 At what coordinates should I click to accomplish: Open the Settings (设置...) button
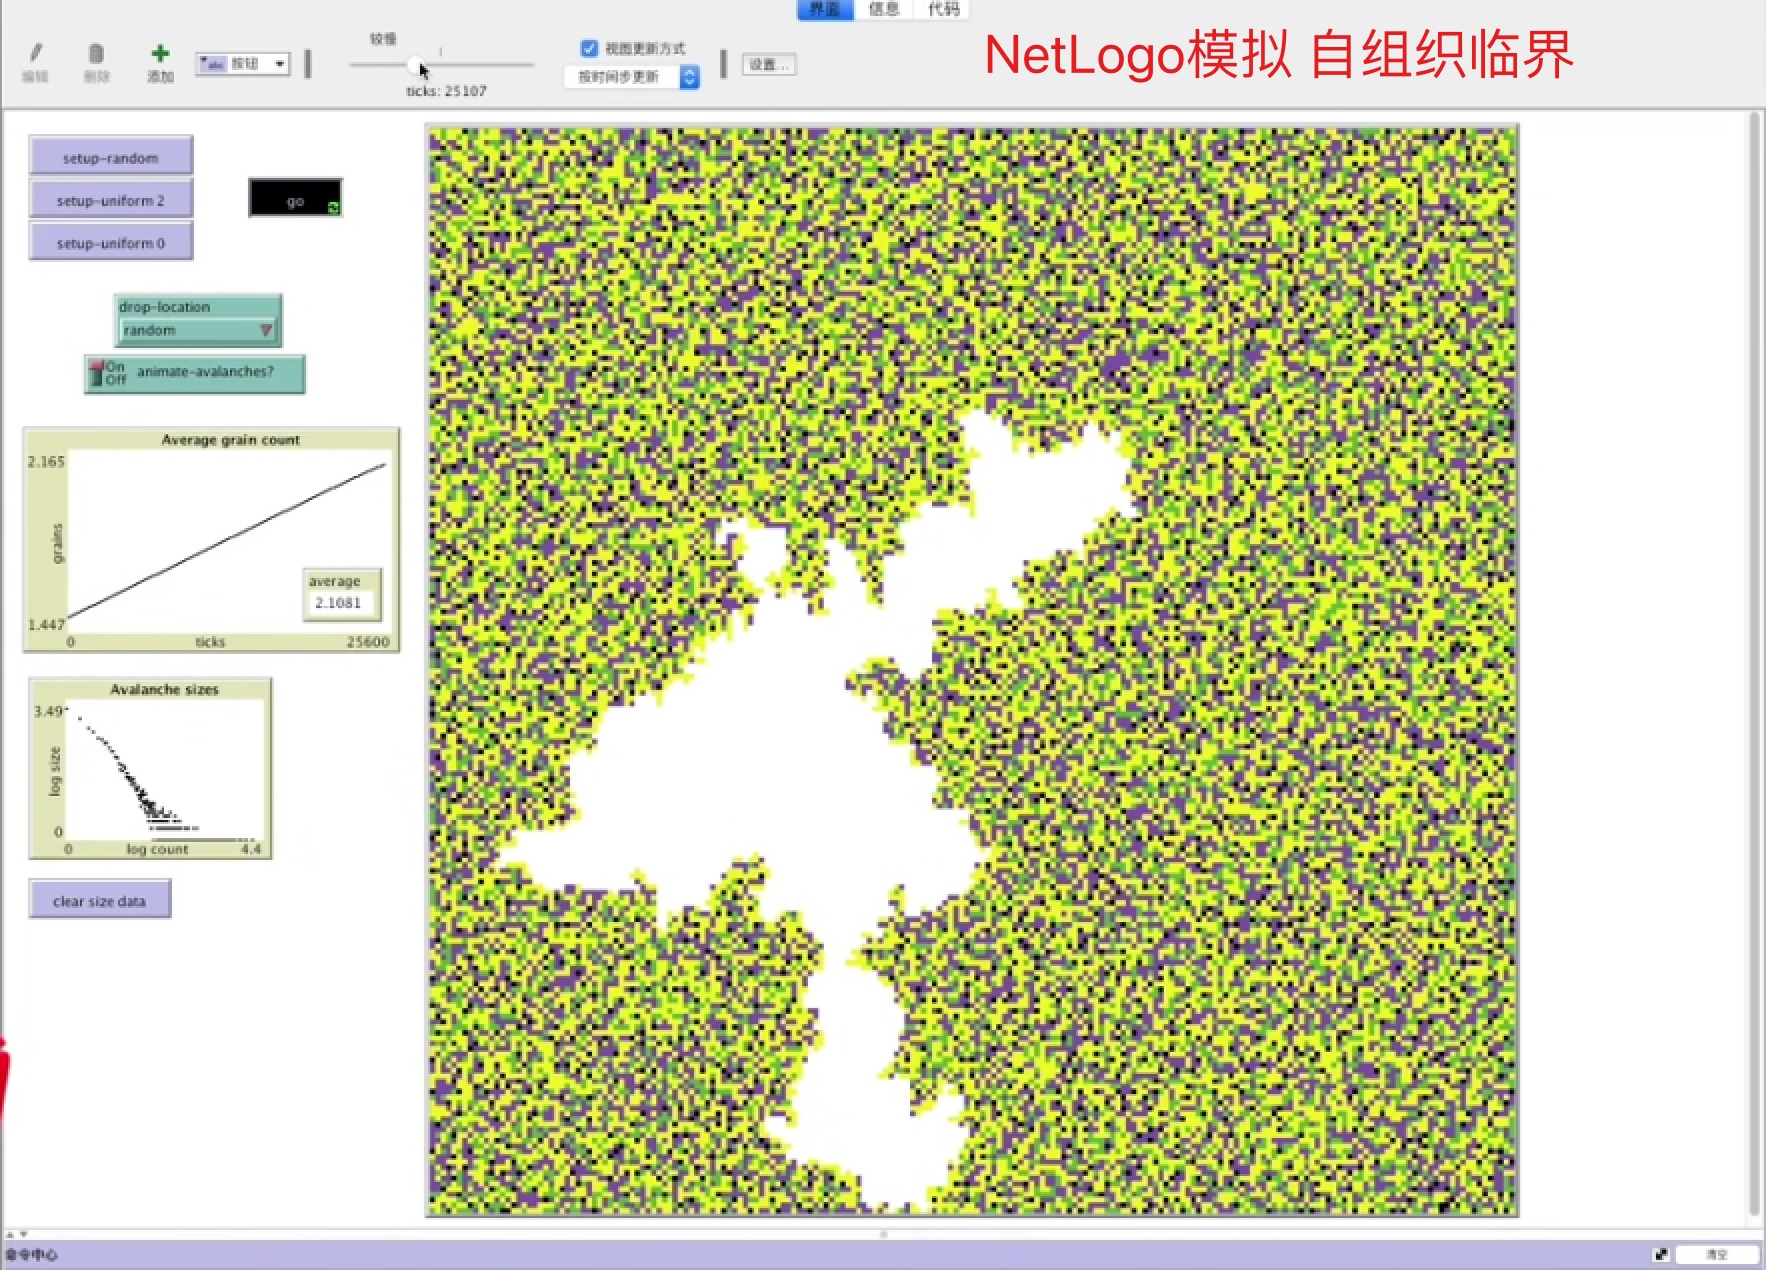pos(768,65)
